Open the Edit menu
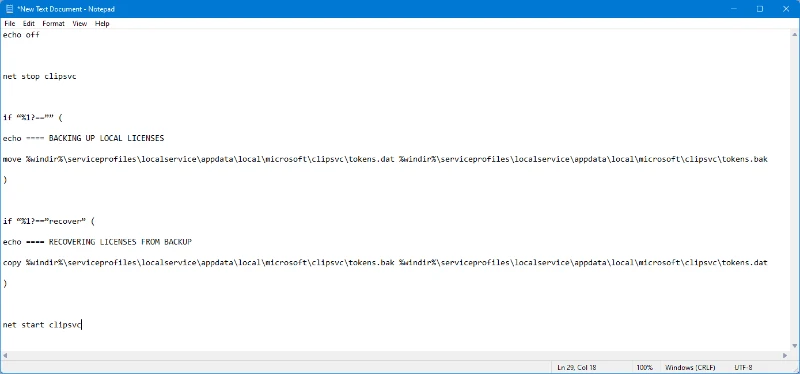 click(29, 23)
